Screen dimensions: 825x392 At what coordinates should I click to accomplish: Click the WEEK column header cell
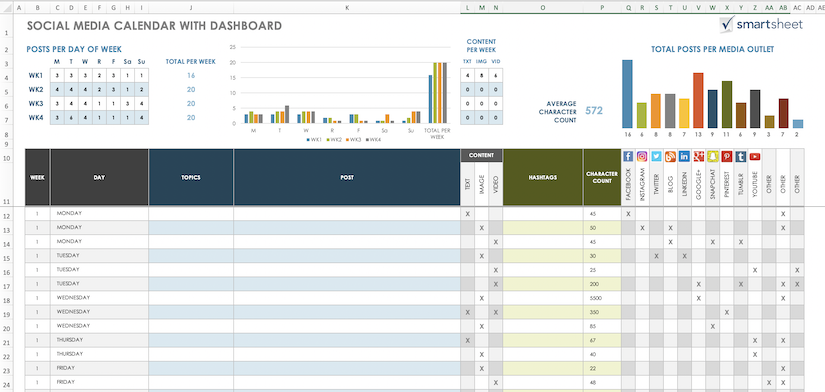pos(37,177)
